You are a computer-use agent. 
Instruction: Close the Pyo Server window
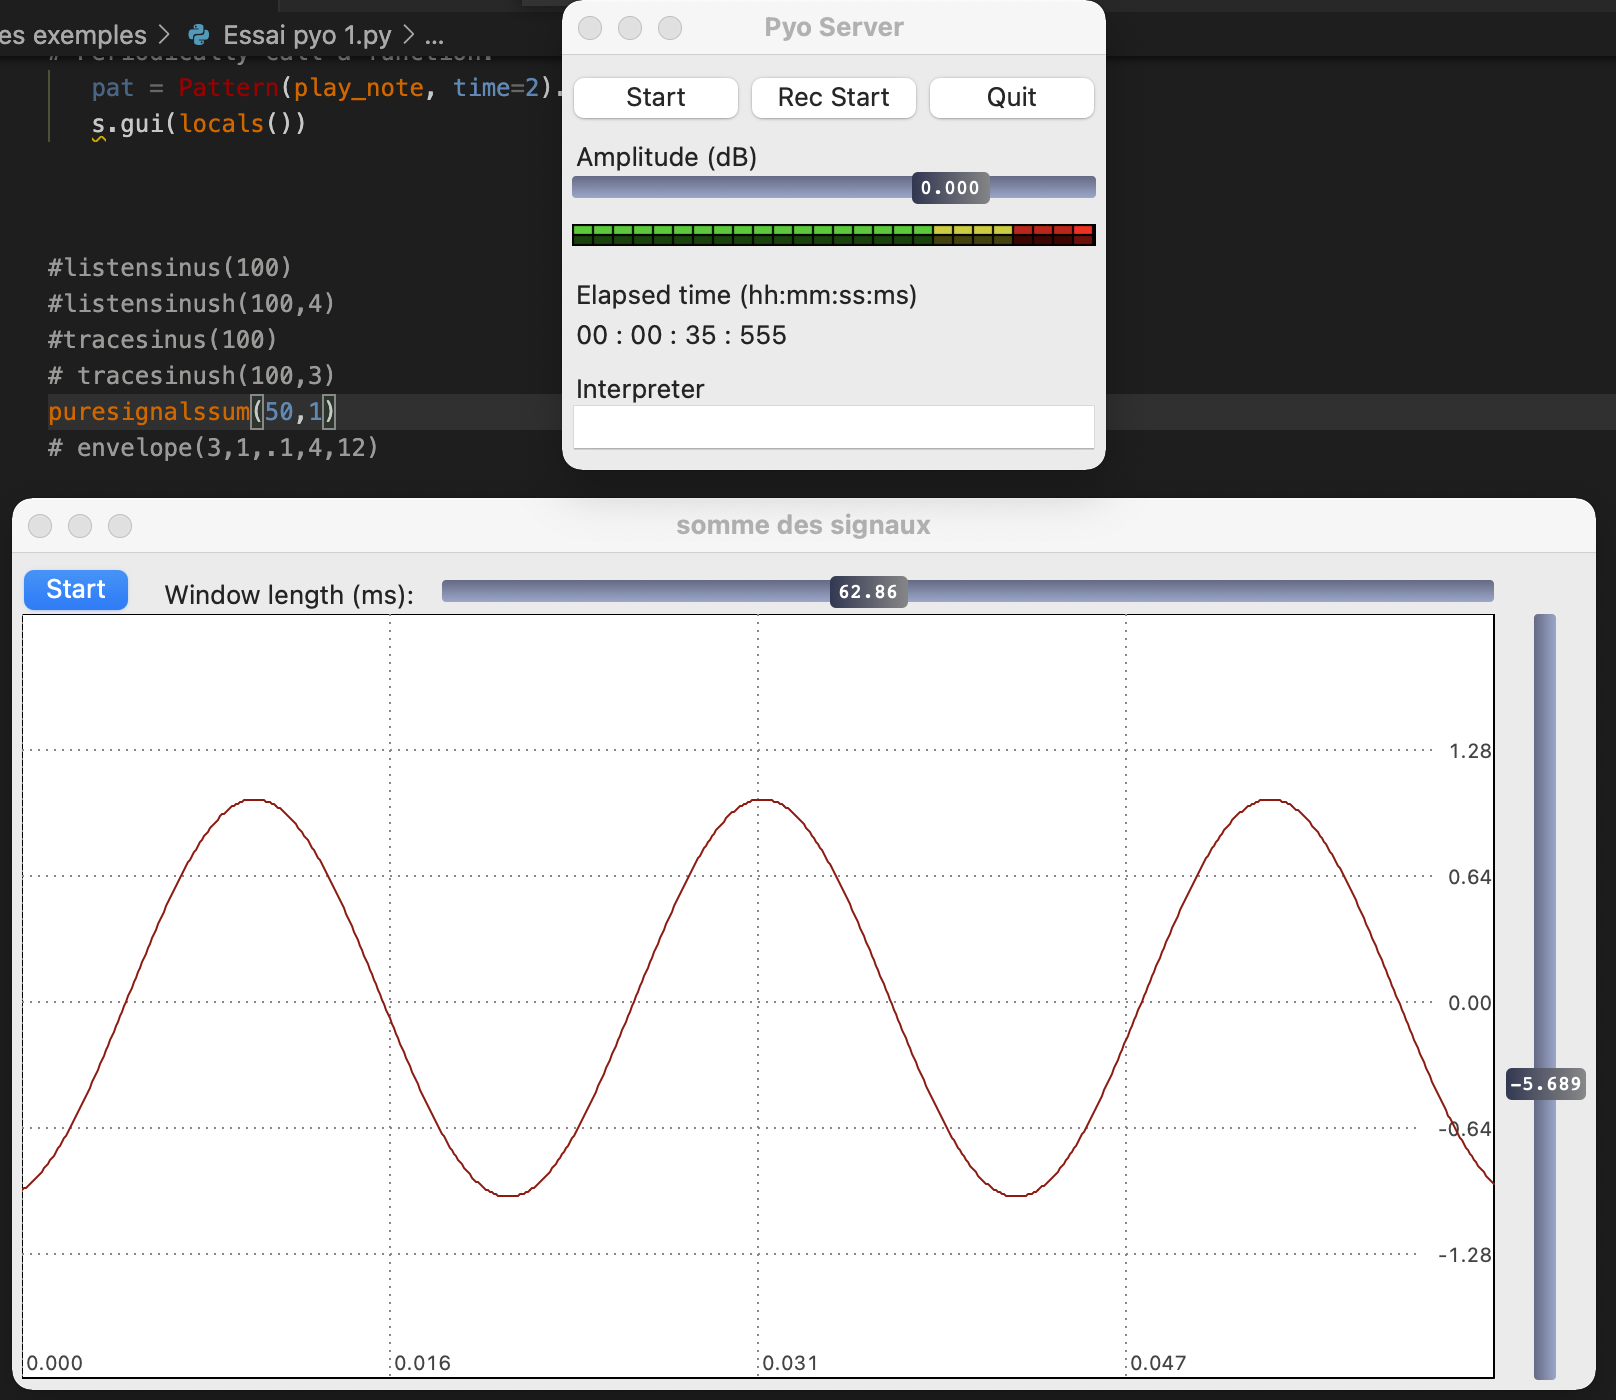pos(590,28)
